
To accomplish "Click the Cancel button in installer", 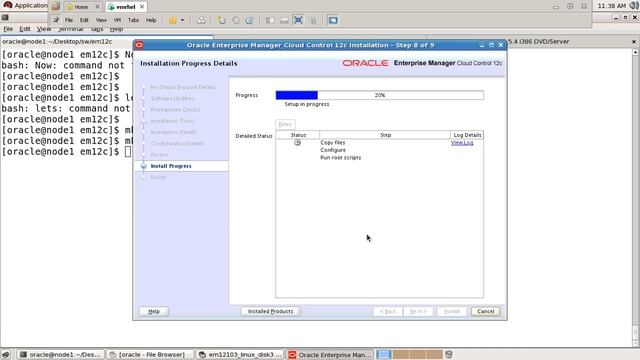I will tap(486, 311).
